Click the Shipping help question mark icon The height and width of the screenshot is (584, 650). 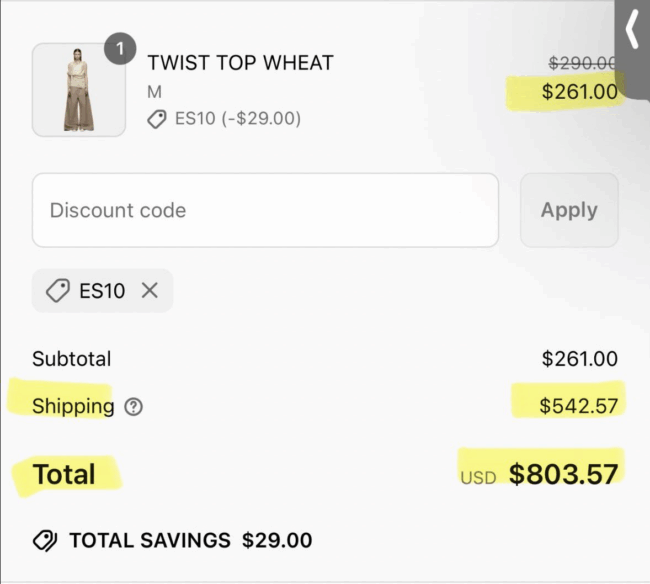coord(133,407)
